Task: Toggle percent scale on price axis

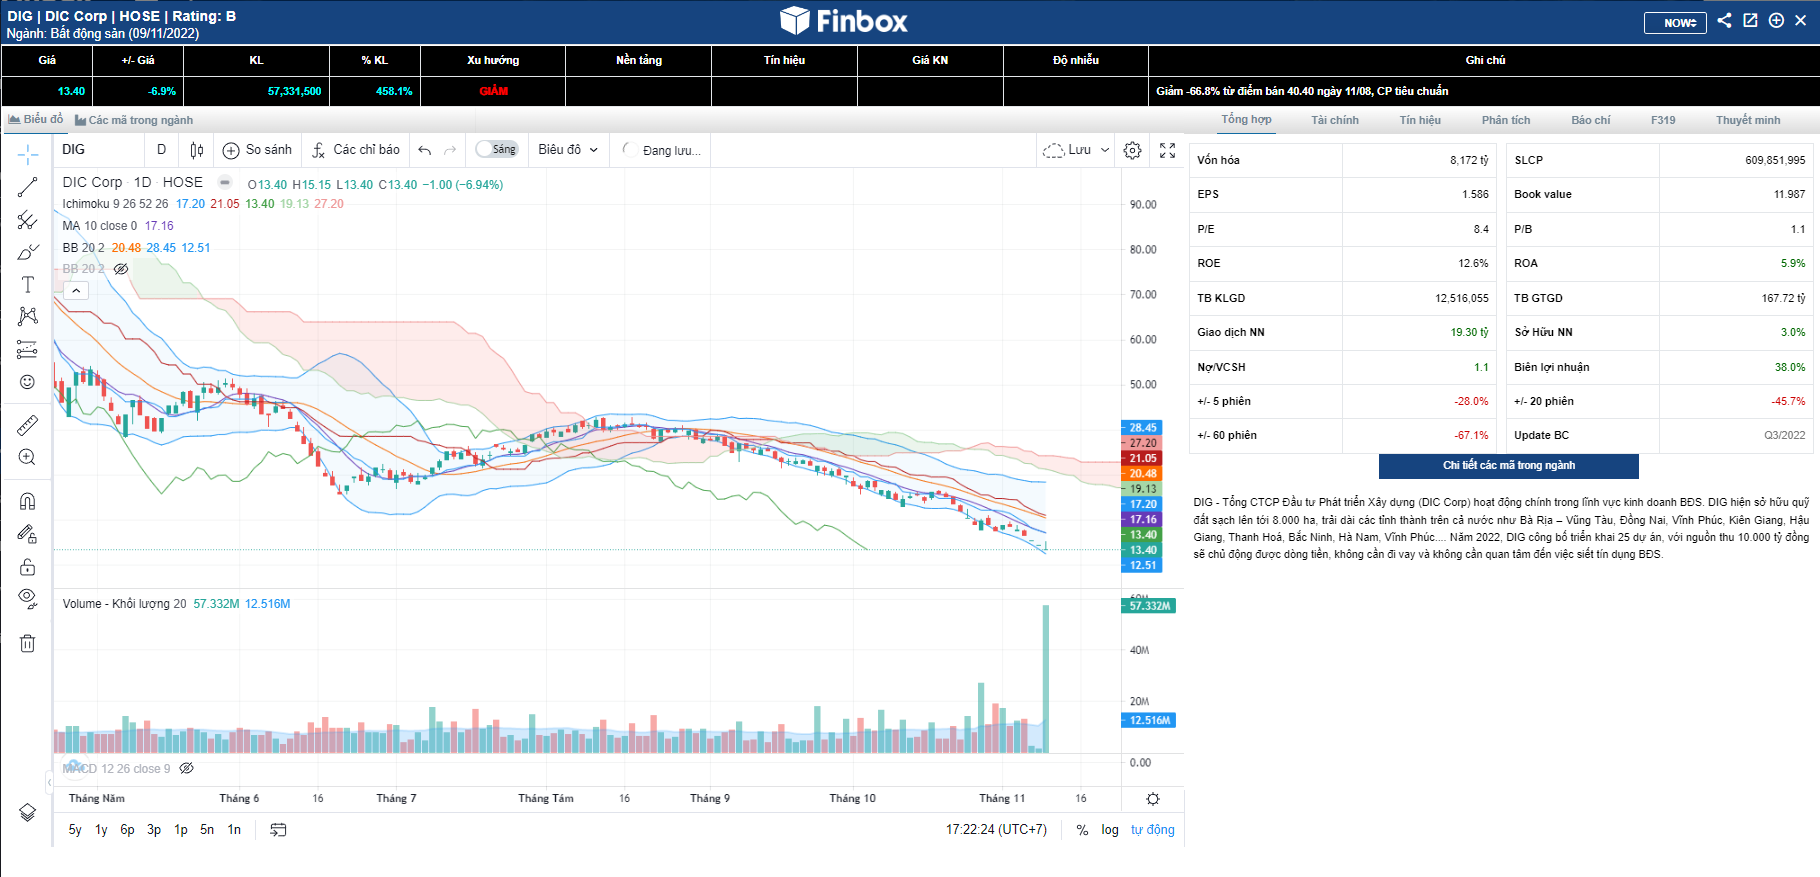Action: coord(1082,830)
